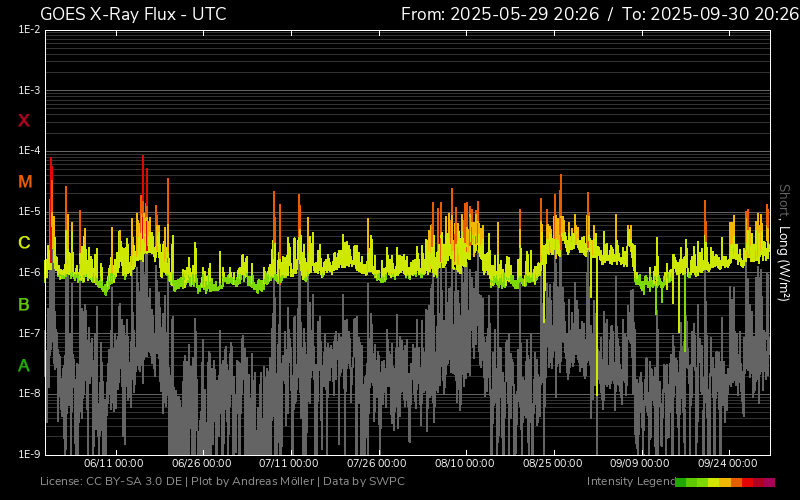Click the 1E-7 y-axis label
800x500 pixels.
[x=29, y=333]
